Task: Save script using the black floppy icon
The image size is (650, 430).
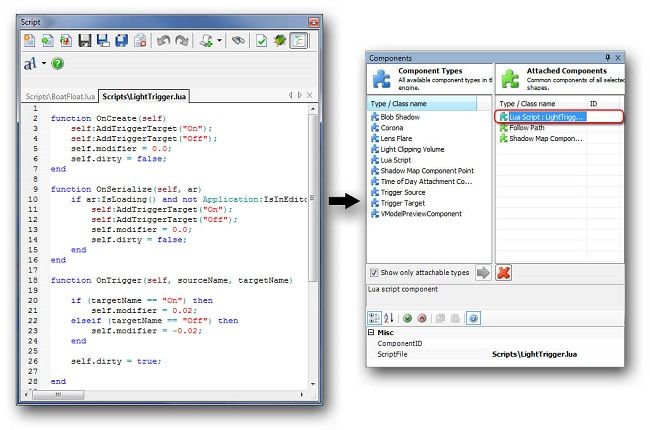Action: tap(85, 41)
